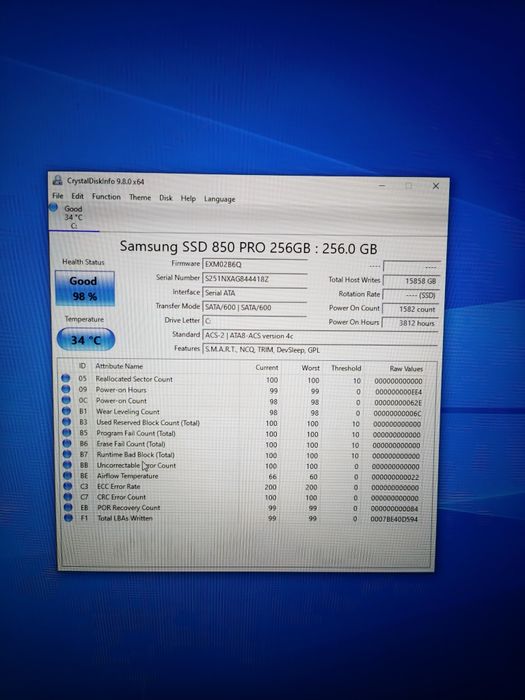Click the status dot beside ECC Error Rate
The image size is (525, 700).
[67, 486]
